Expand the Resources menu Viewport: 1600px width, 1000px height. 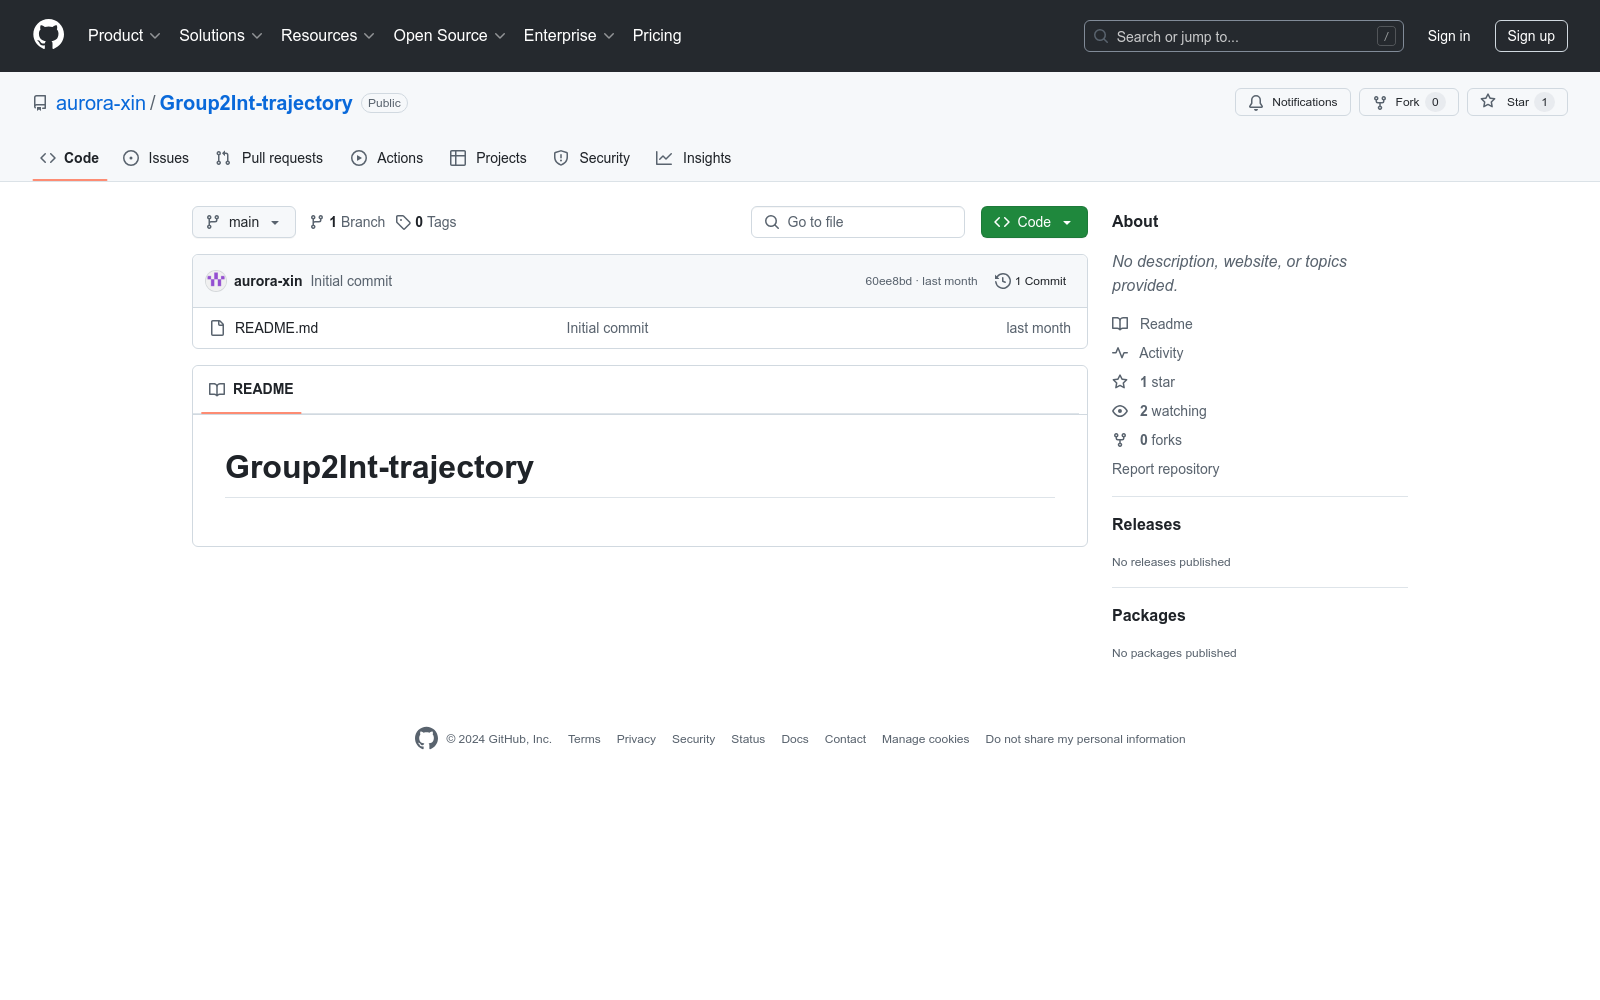point(328,35)
